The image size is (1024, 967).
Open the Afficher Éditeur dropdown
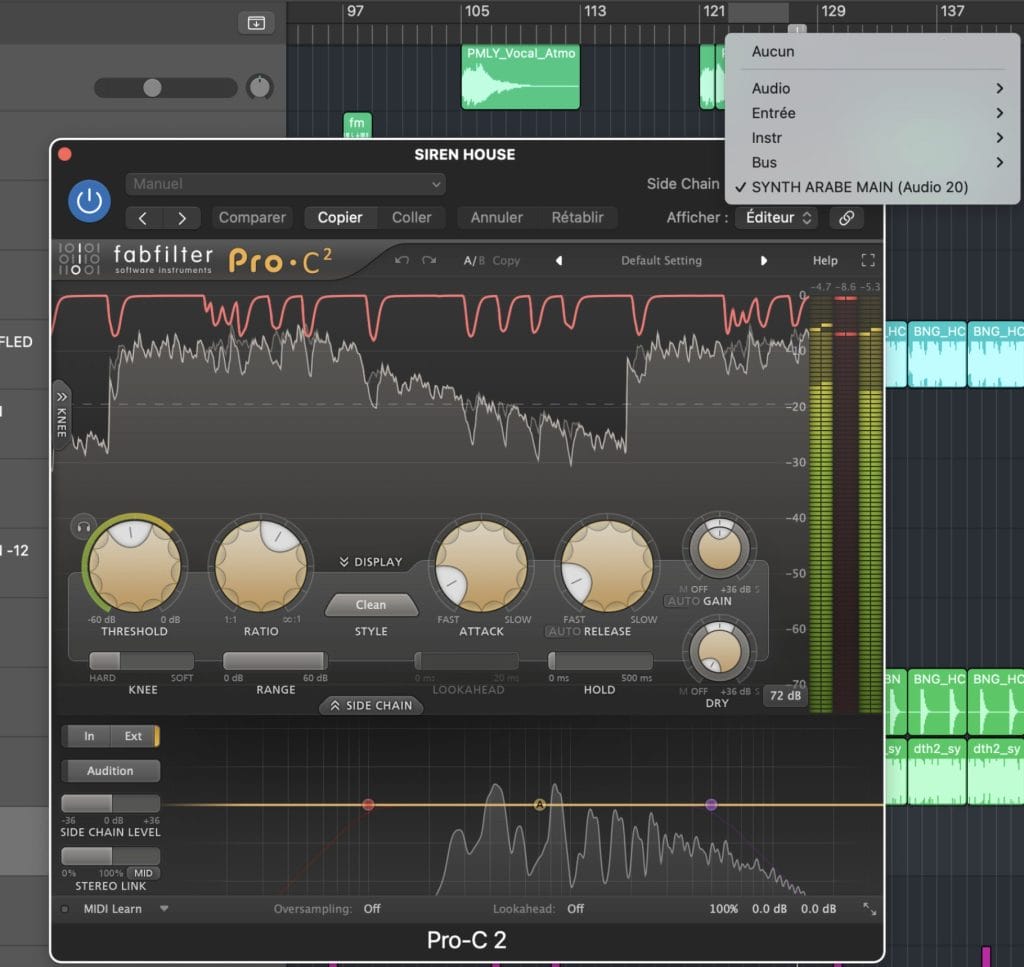click(x=777, y=217)
